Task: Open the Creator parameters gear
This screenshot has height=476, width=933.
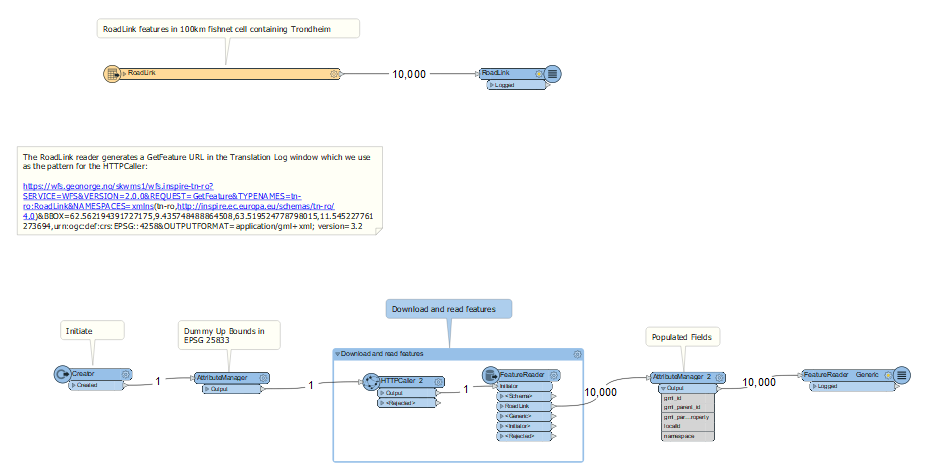Action: coord(126,374)
